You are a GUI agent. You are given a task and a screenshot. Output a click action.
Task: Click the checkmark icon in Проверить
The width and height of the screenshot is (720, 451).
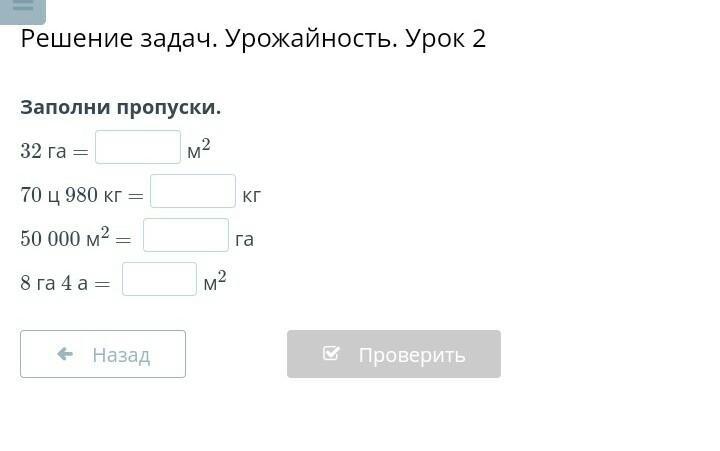(x=332, y=354)
